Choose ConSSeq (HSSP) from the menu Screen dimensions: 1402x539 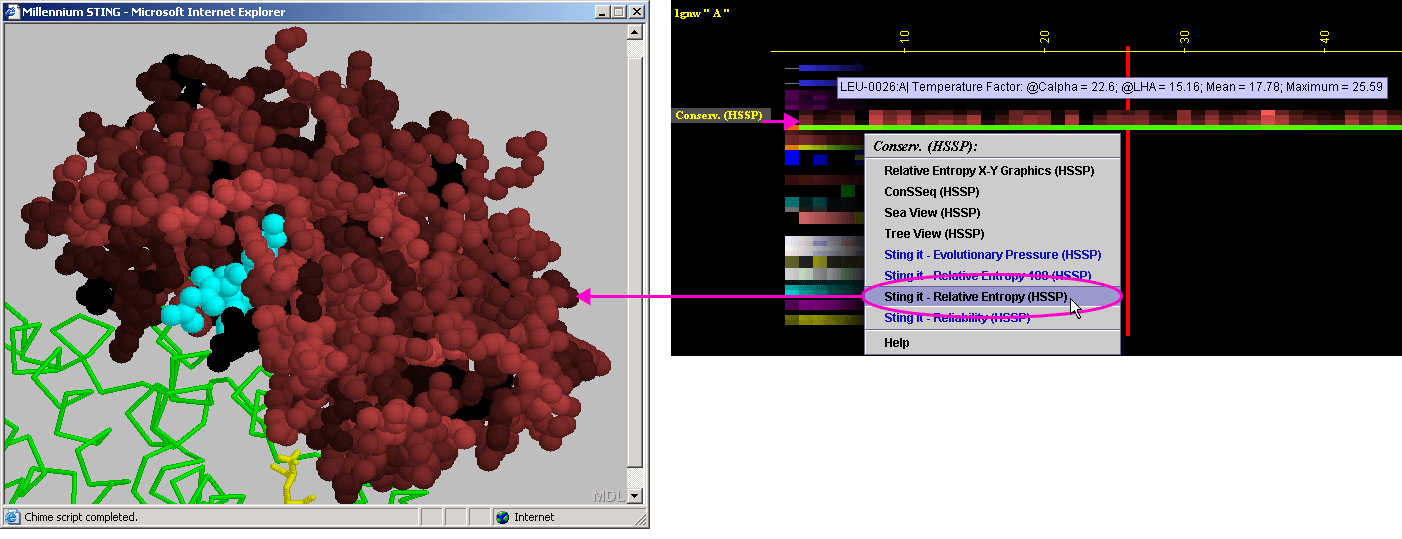(931, 192)
